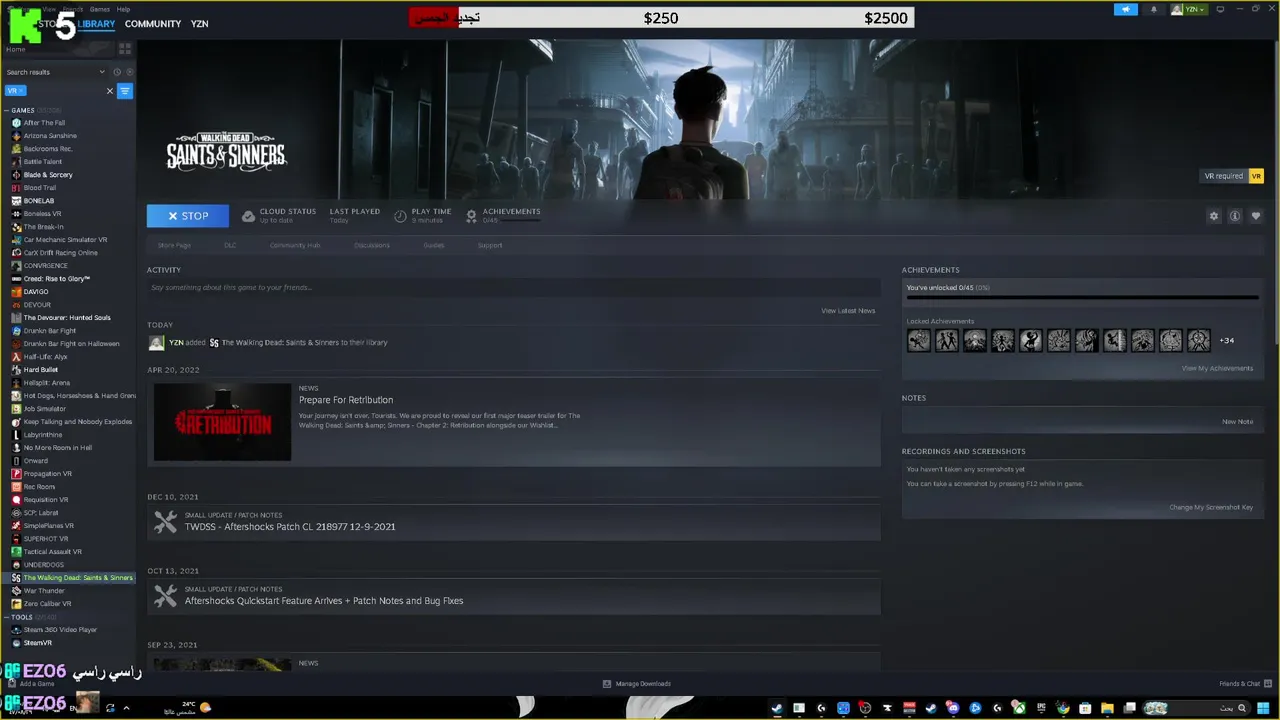The image size is (1280, 720).
Task: Select Blade & Sorcery in game list
Action: [48, 175]
